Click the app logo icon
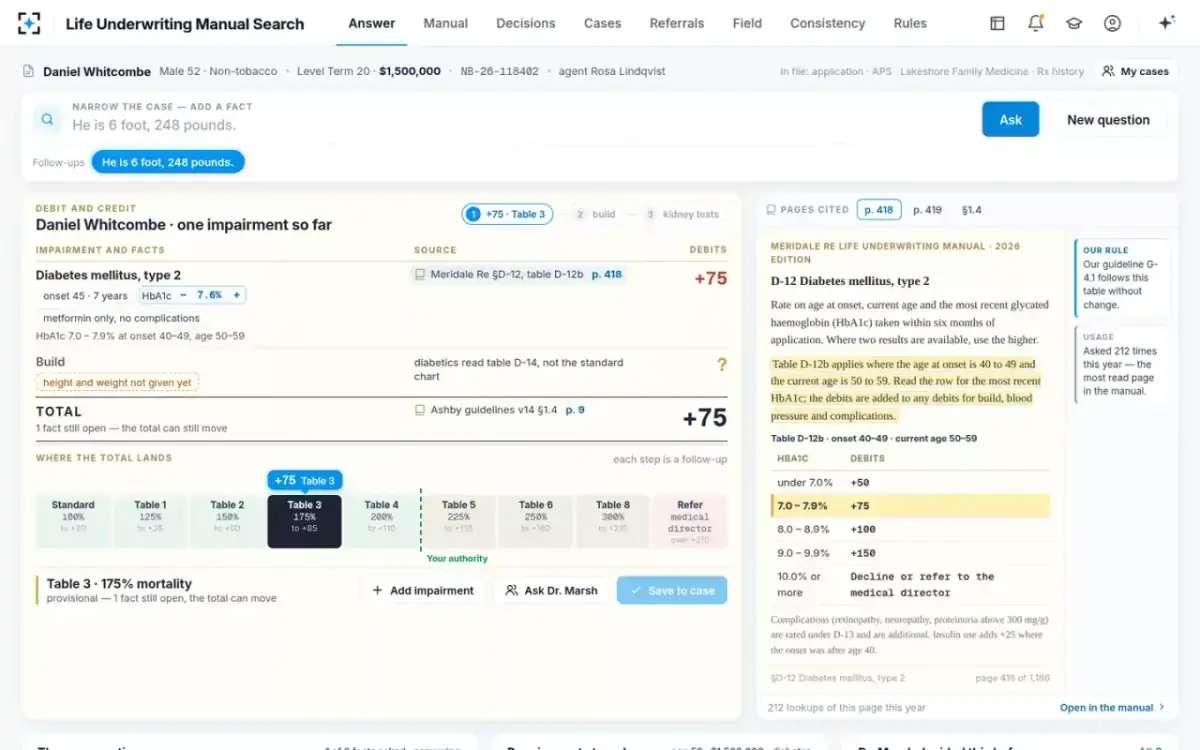This screenshot has width=1200, height=750. tap(29, 23)
